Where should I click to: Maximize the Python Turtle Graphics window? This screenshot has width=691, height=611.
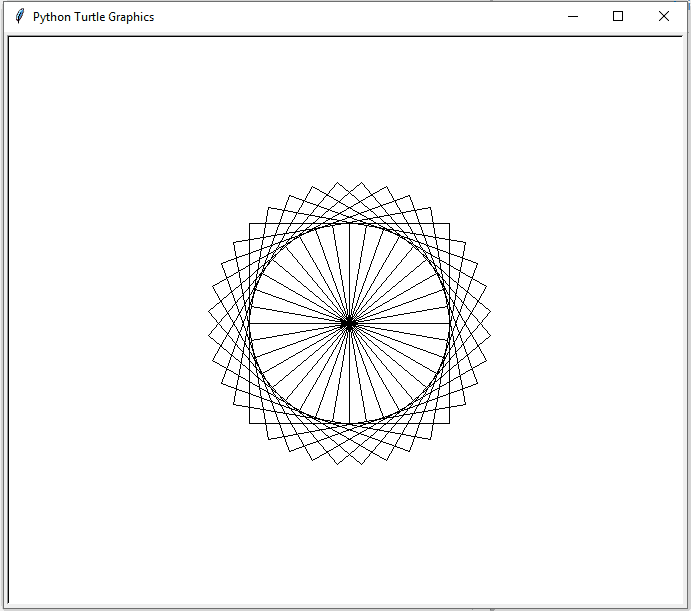[x=618, y=17]
